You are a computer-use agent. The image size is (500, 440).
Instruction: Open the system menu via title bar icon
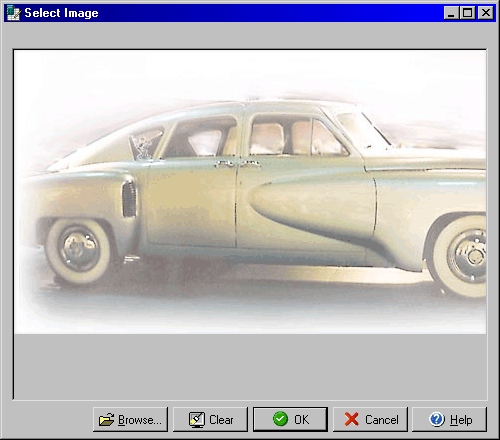(13, 13)
